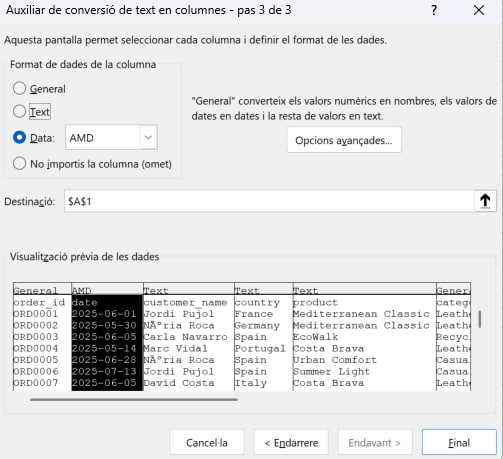Click date 2025-05-14 in preview
This screenshot has height=459, width=503.
[x=104, y=349]
